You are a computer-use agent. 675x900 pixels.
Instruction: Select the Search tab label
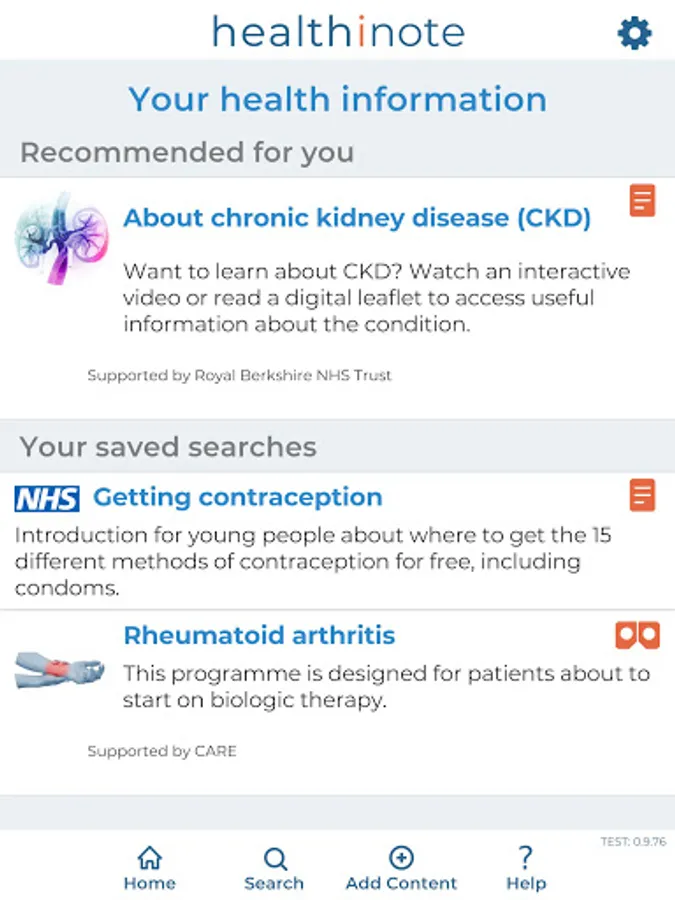(274, 884)
